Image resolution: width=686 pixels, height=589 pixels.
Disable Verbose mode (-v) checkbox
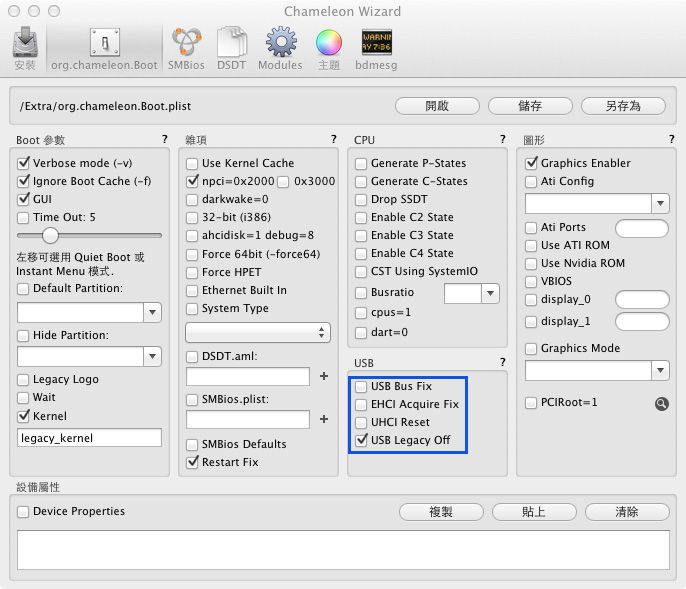tap(23, 164)
